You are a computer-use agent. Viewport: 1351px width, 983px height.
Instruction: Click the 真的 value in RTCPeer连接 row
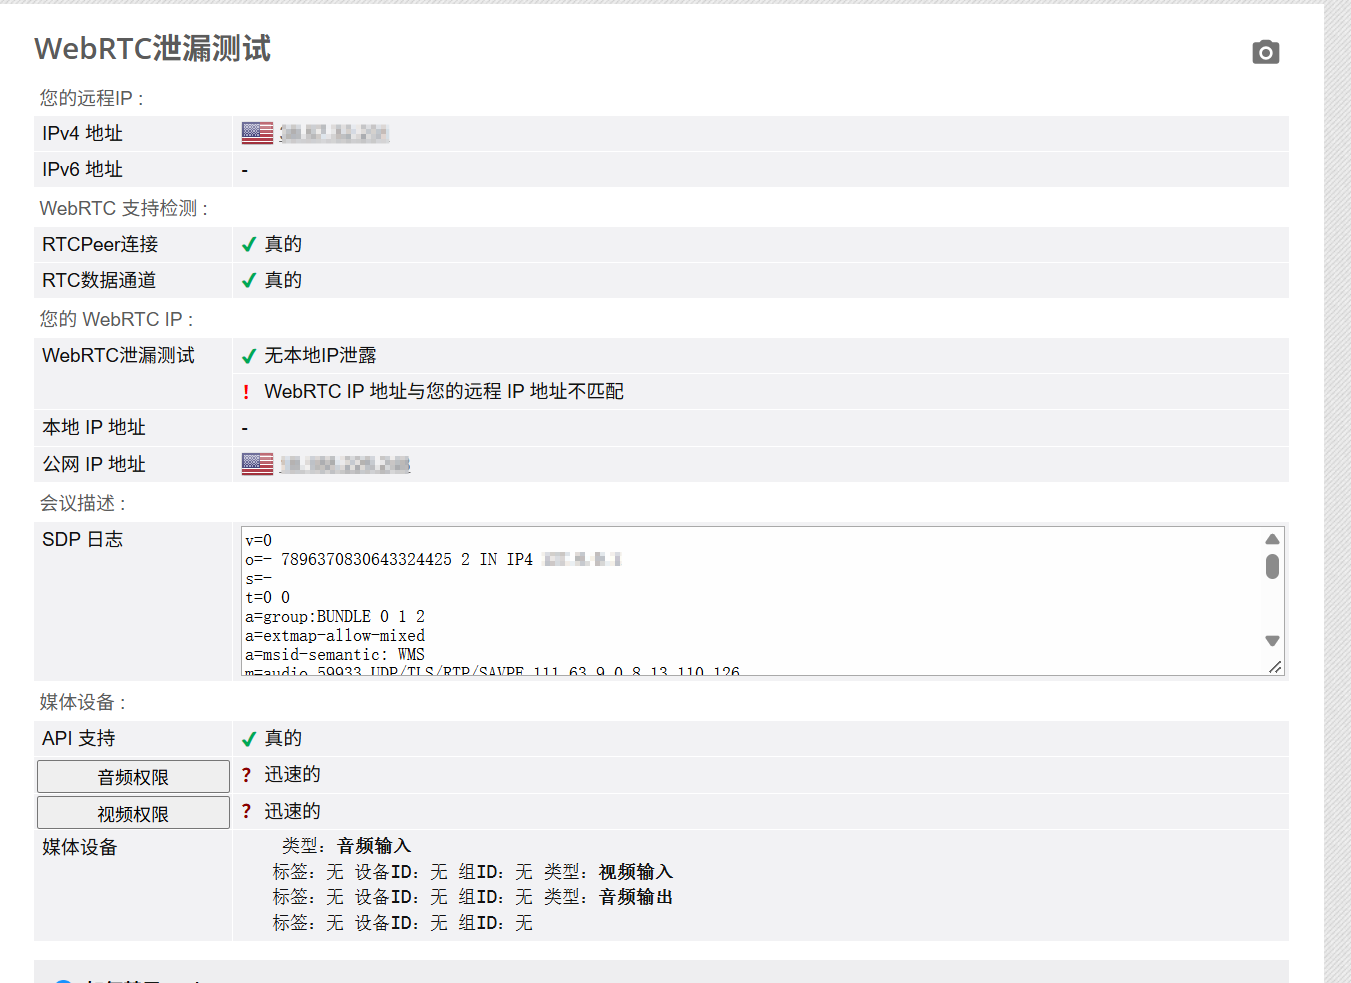(283, 245)
